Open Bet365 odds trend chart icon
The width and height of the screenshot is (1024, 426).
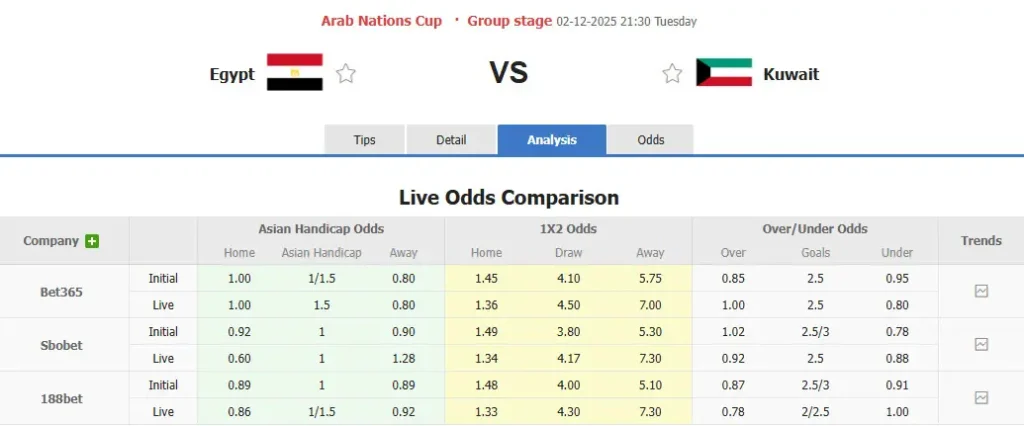(981, 291)
